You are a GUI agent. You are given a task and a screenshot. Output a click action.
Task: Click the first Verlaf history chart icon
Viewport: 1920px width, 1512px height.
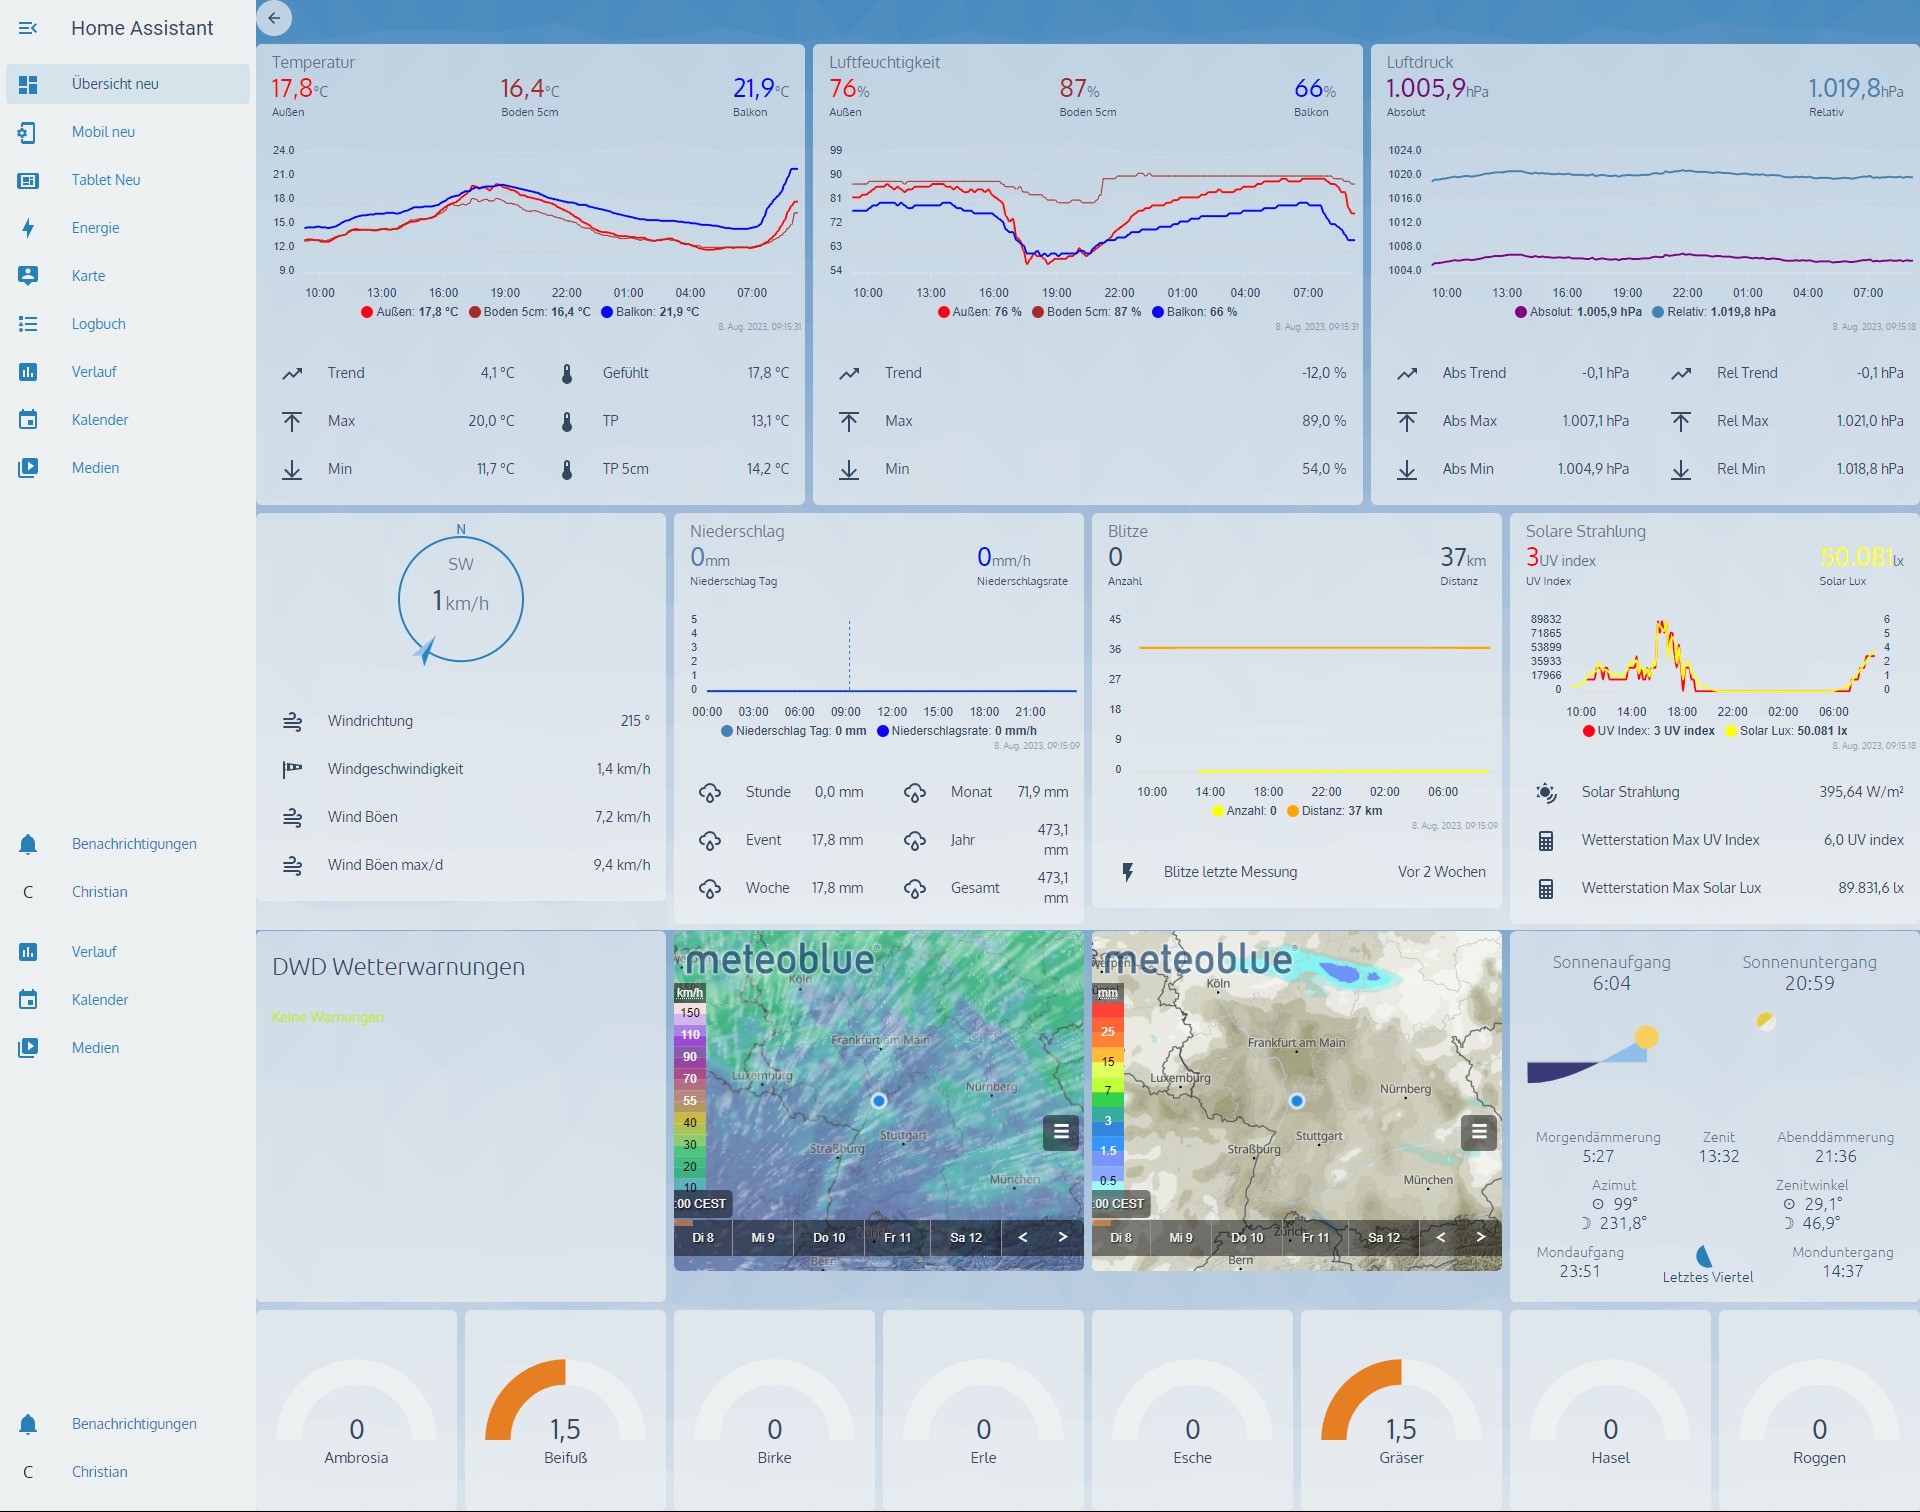coord(28,372)
